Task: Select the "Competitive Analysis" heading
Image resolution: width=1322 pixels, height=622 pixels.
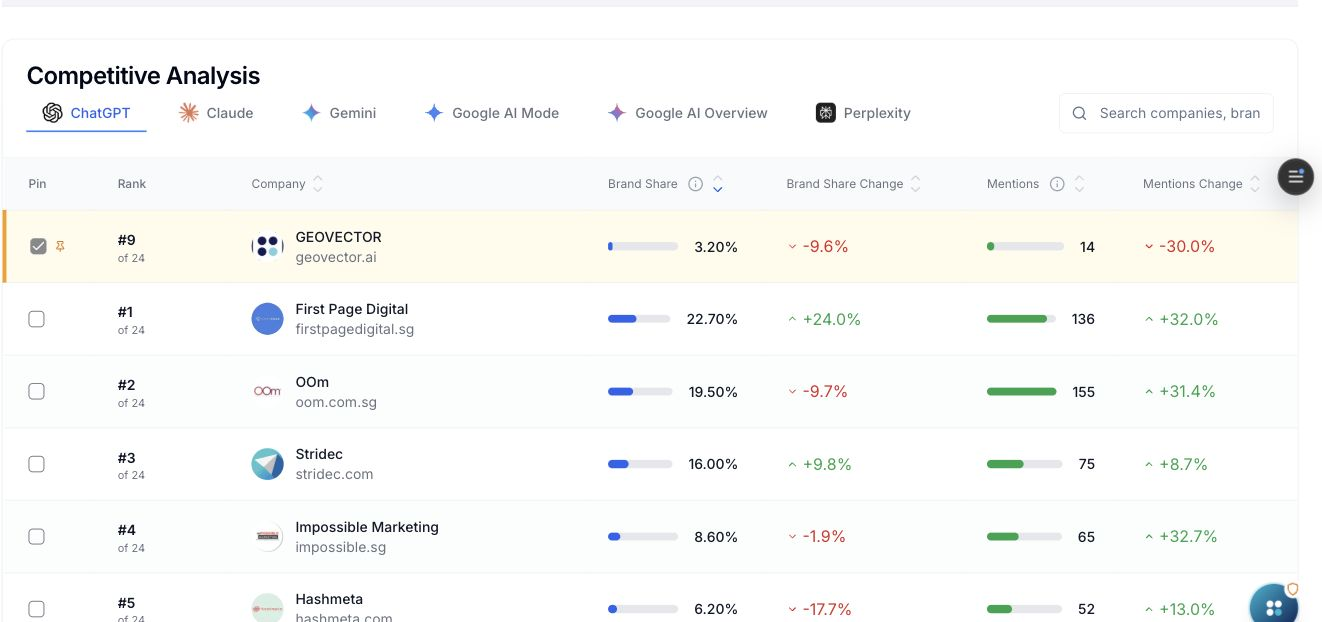Action: 143,76
